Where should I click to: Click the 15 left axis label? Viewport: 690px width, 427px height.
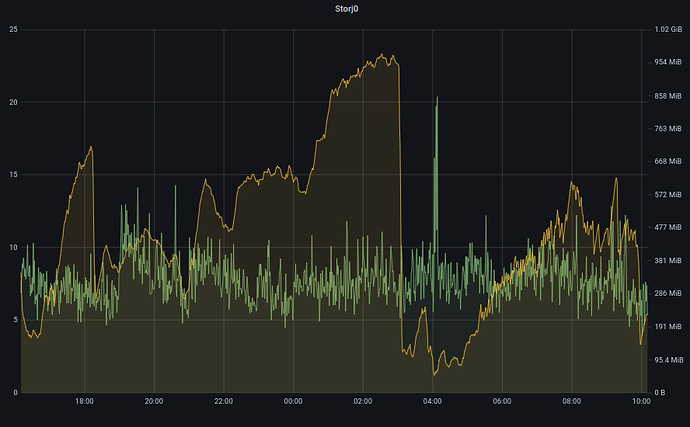[12, 175]
